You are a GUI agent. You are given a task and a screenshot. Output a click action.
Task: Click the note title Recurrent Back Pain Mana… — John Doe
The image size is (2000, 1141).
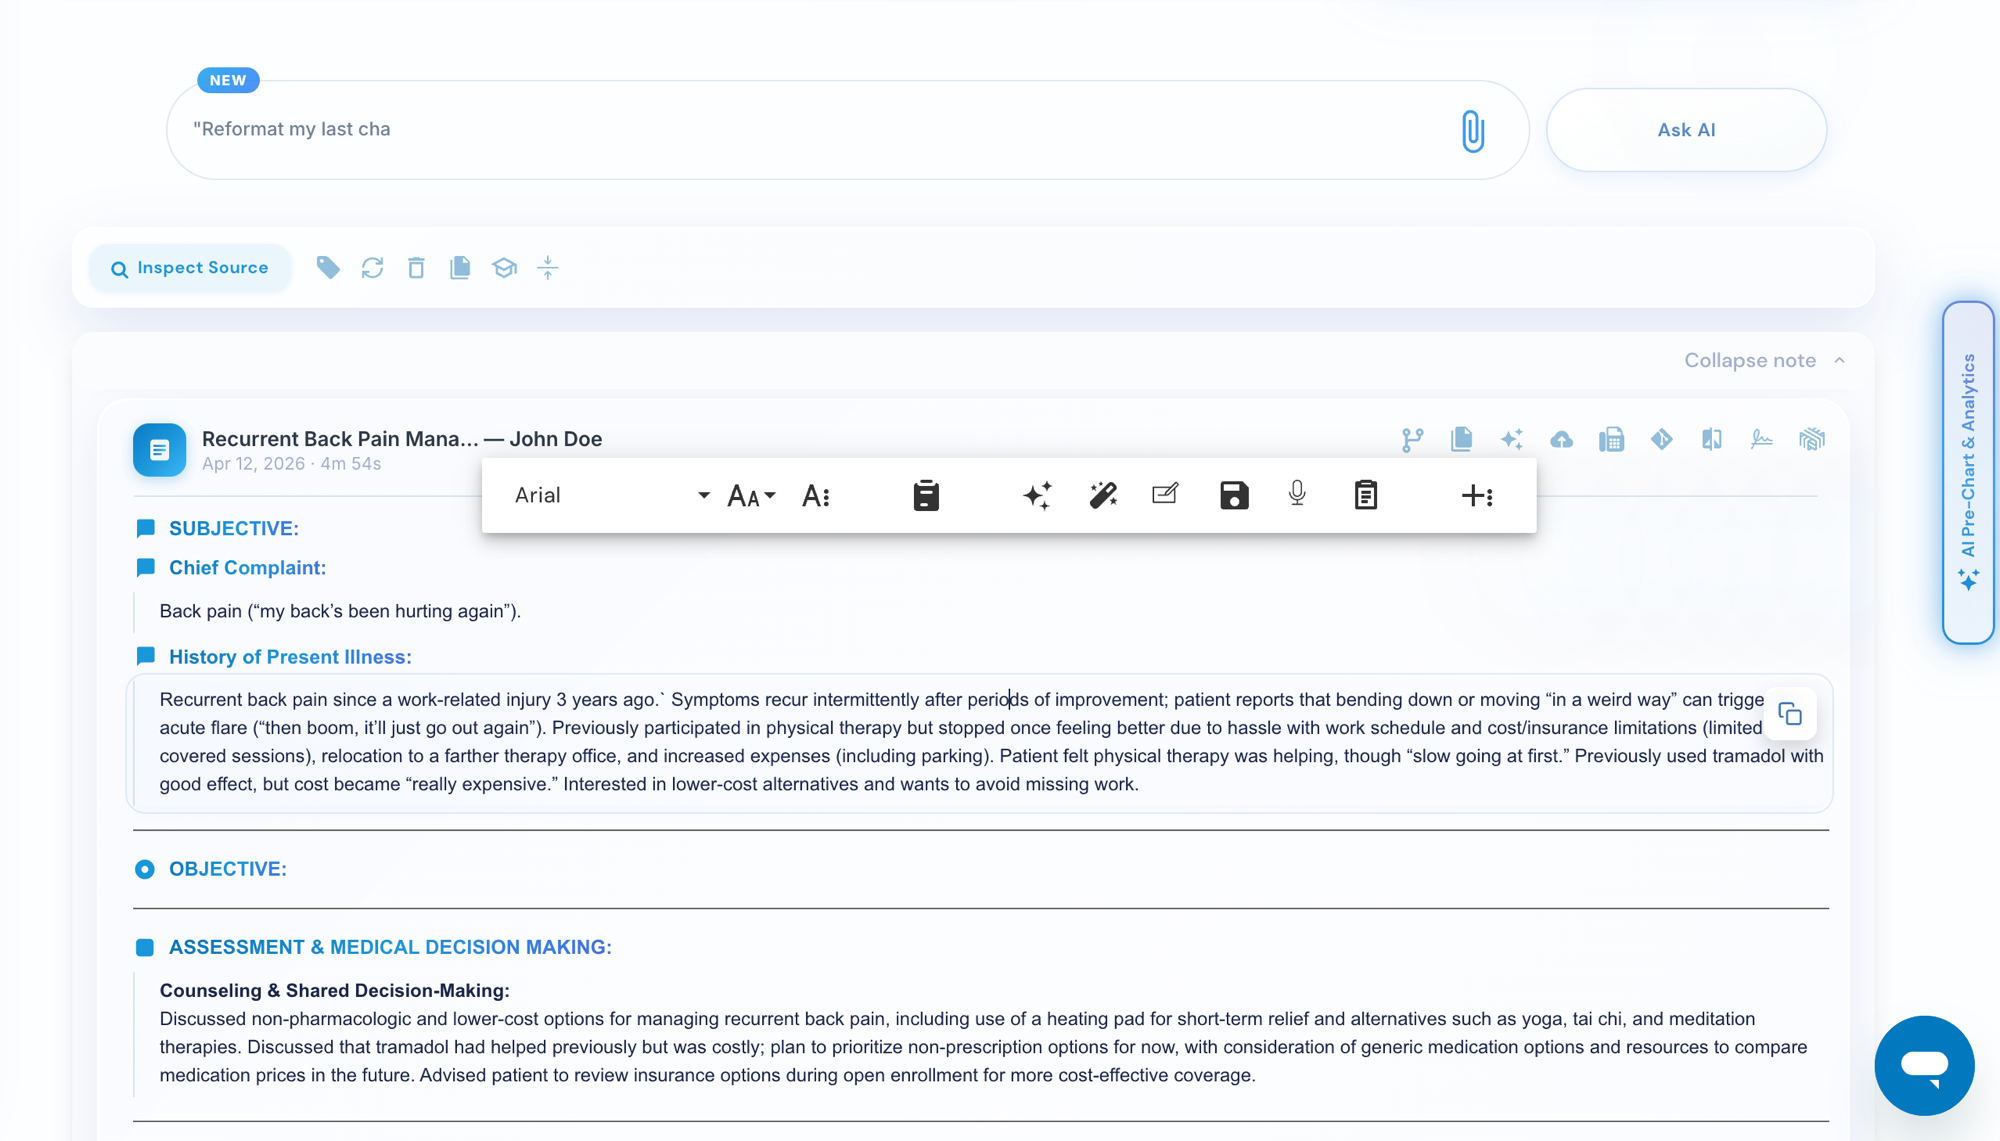coord(402,439)
